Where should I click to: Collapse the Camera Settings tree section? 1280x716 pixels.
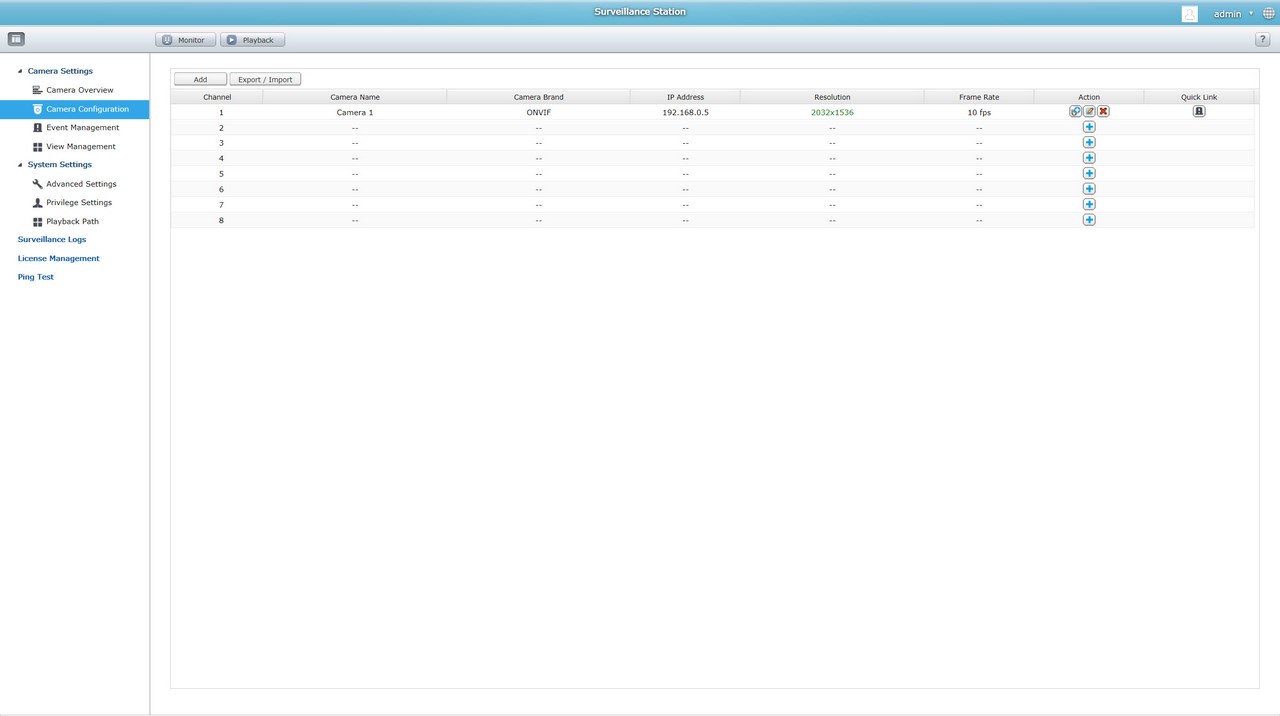(x=20, y=71)
